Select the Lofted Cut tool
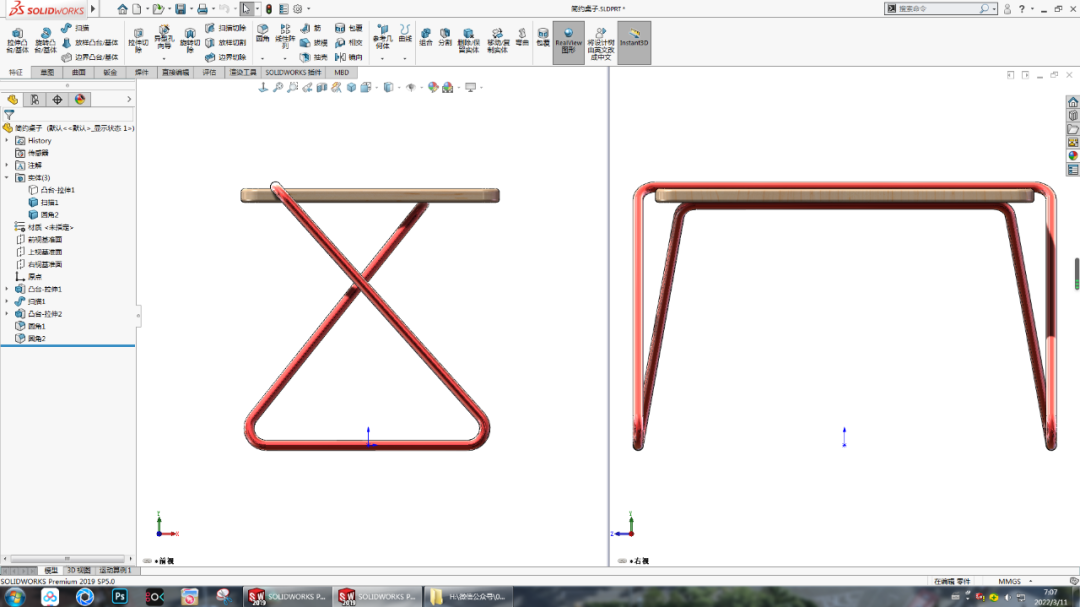Image resolution: width=1080 pixels, height=607 pixels. pyautogui.click(x=226, y=43)
